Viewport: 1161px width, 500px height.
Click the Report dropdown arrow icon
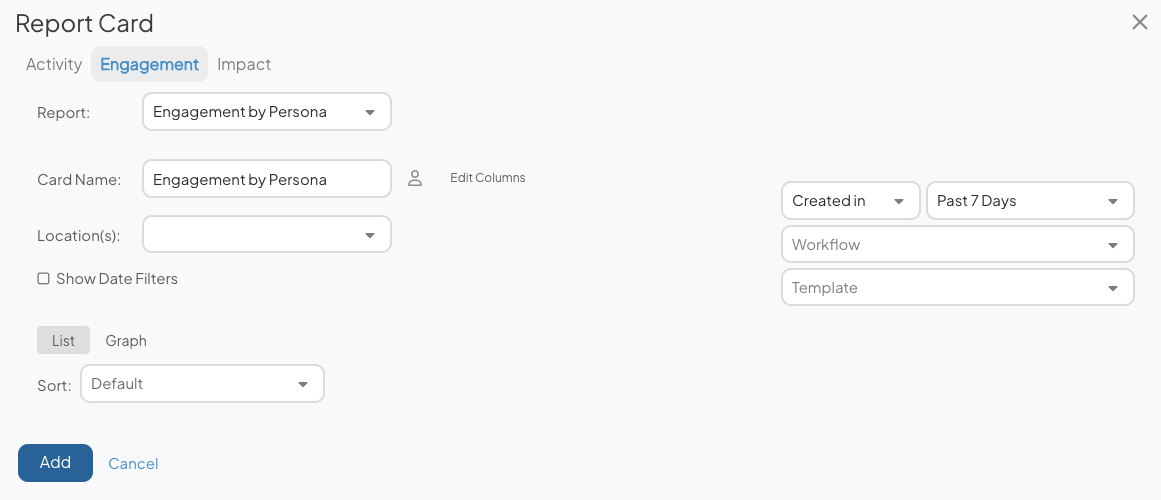[x=370, y=113]
